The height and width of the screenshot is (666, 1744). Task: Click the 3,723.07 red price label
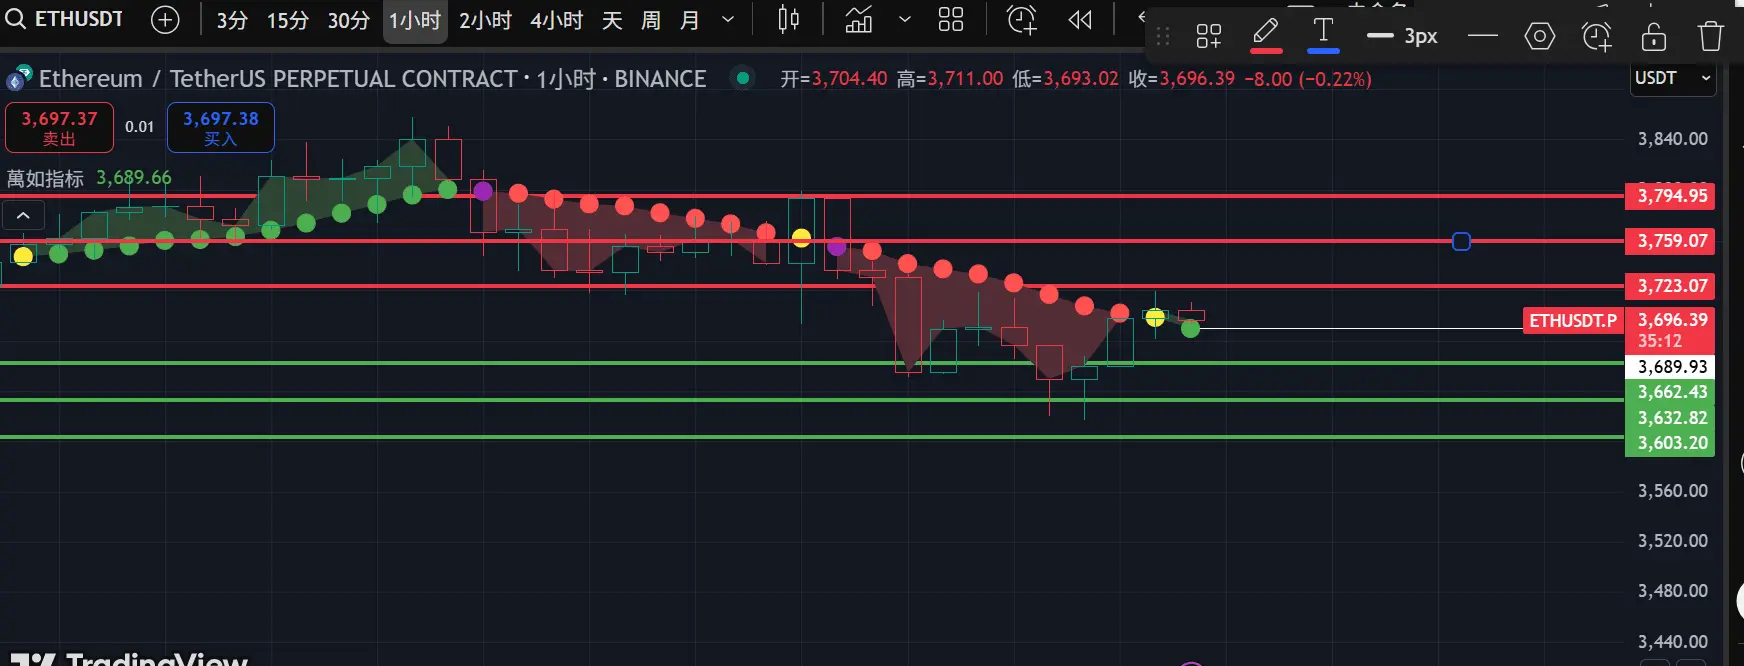[x=1670, y=286]
